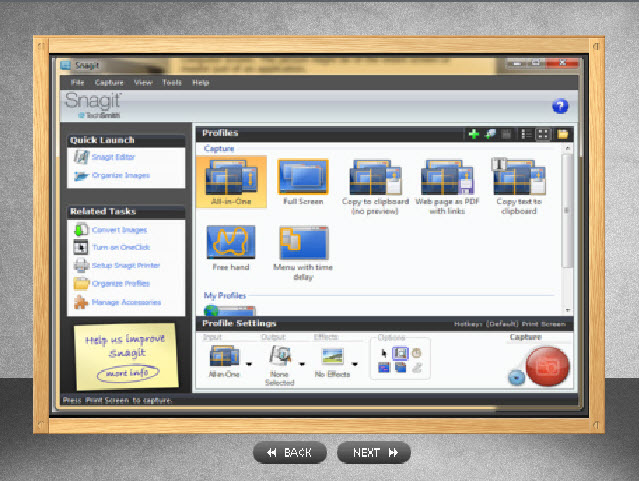639x481 pixels.
Task: Click the profiles list scroll-up arrow
Action: 567,149
